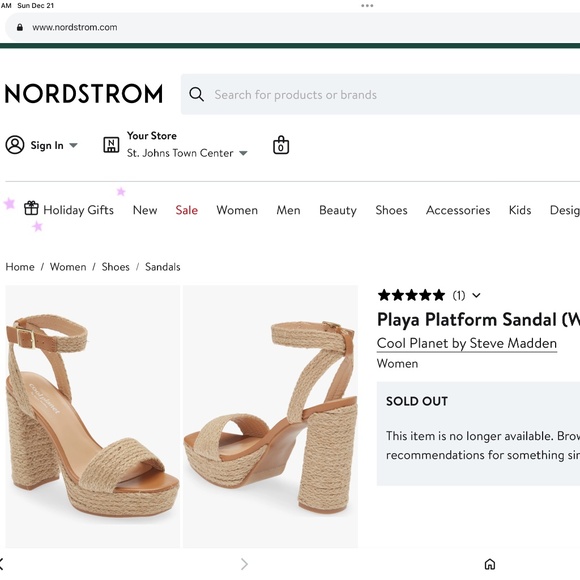Go to Home breadcrumb link
Image resolution: width=580 pixels, height=580 pixels.
[20, 267]
